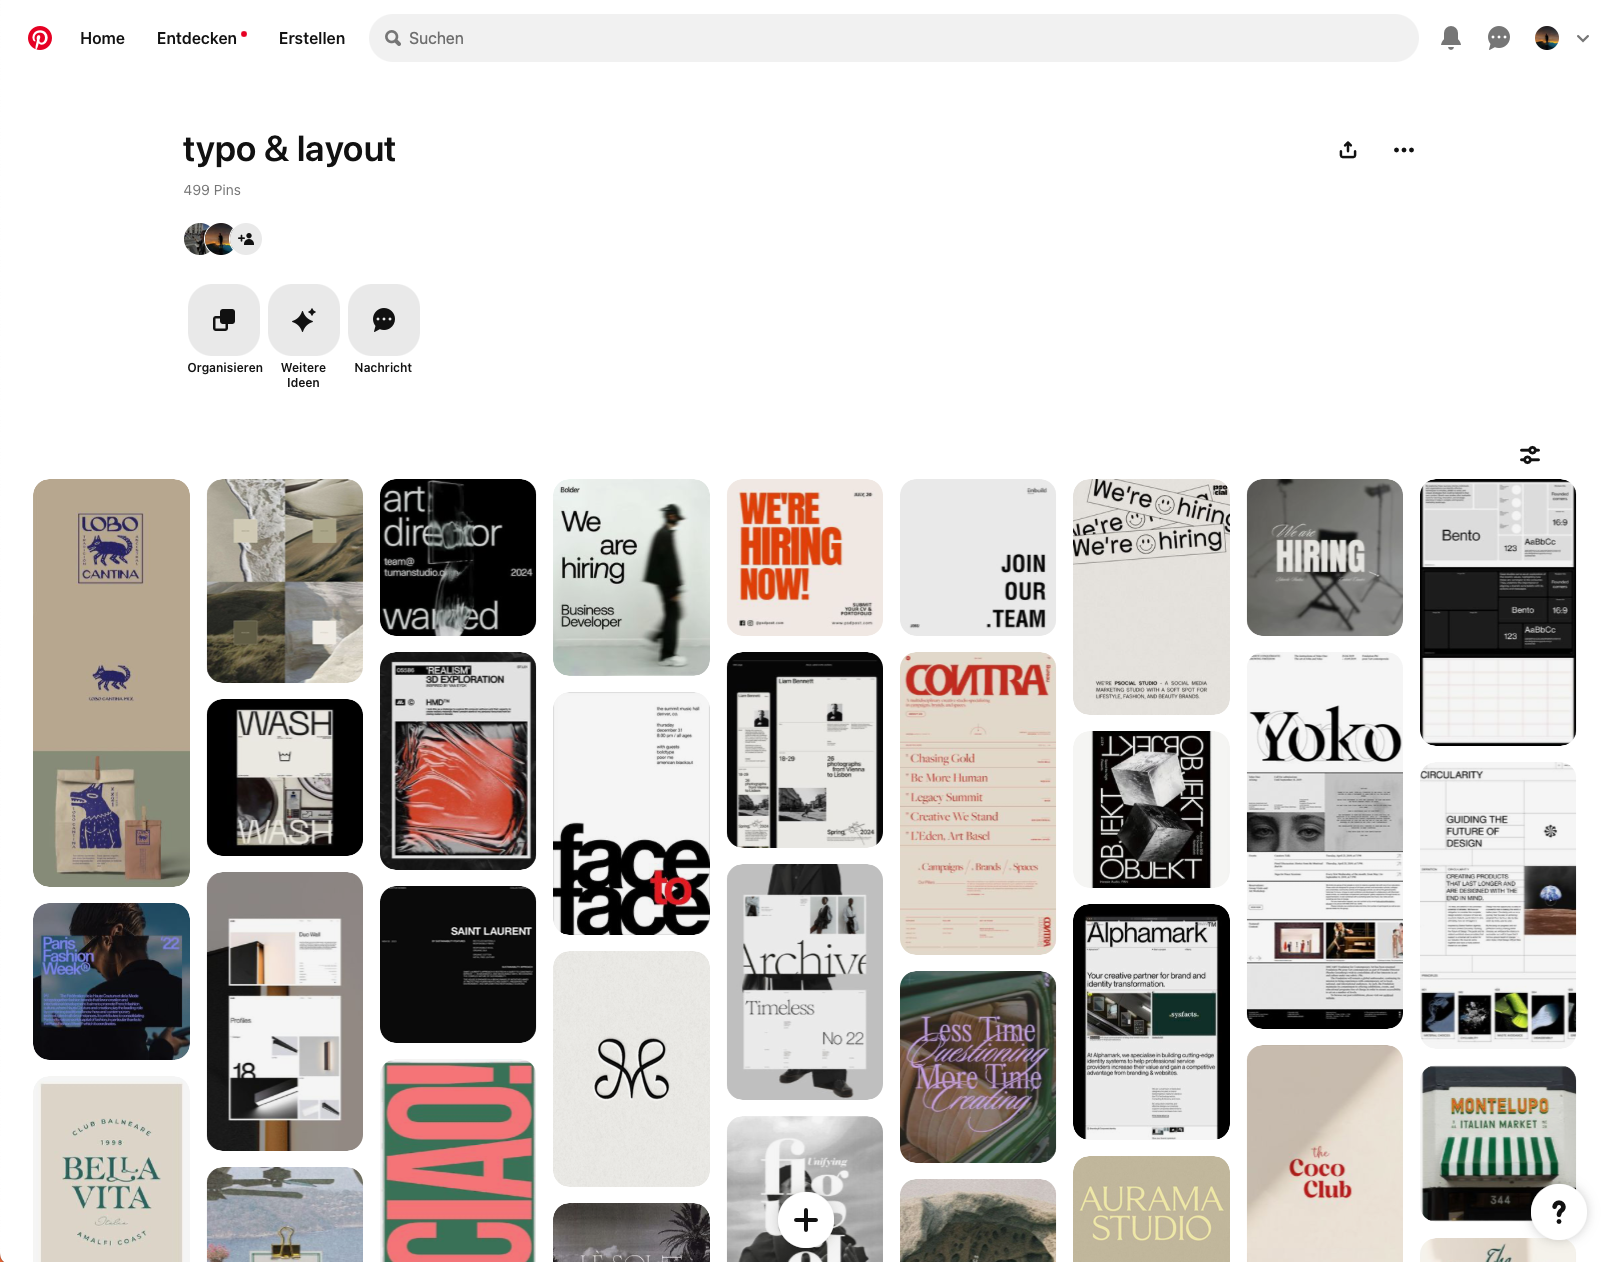Screen dimensions: 1609x1262
Task: Focus the Suchen search field
Action: [x=894, y=38]
